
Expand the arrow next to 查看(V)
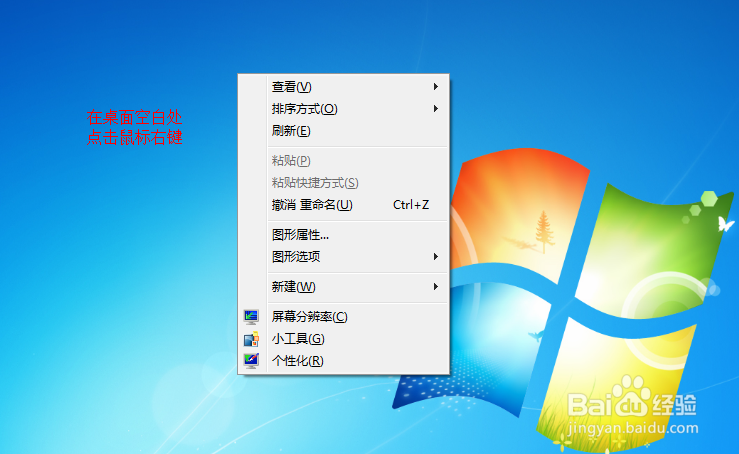(x=436, y=87)
